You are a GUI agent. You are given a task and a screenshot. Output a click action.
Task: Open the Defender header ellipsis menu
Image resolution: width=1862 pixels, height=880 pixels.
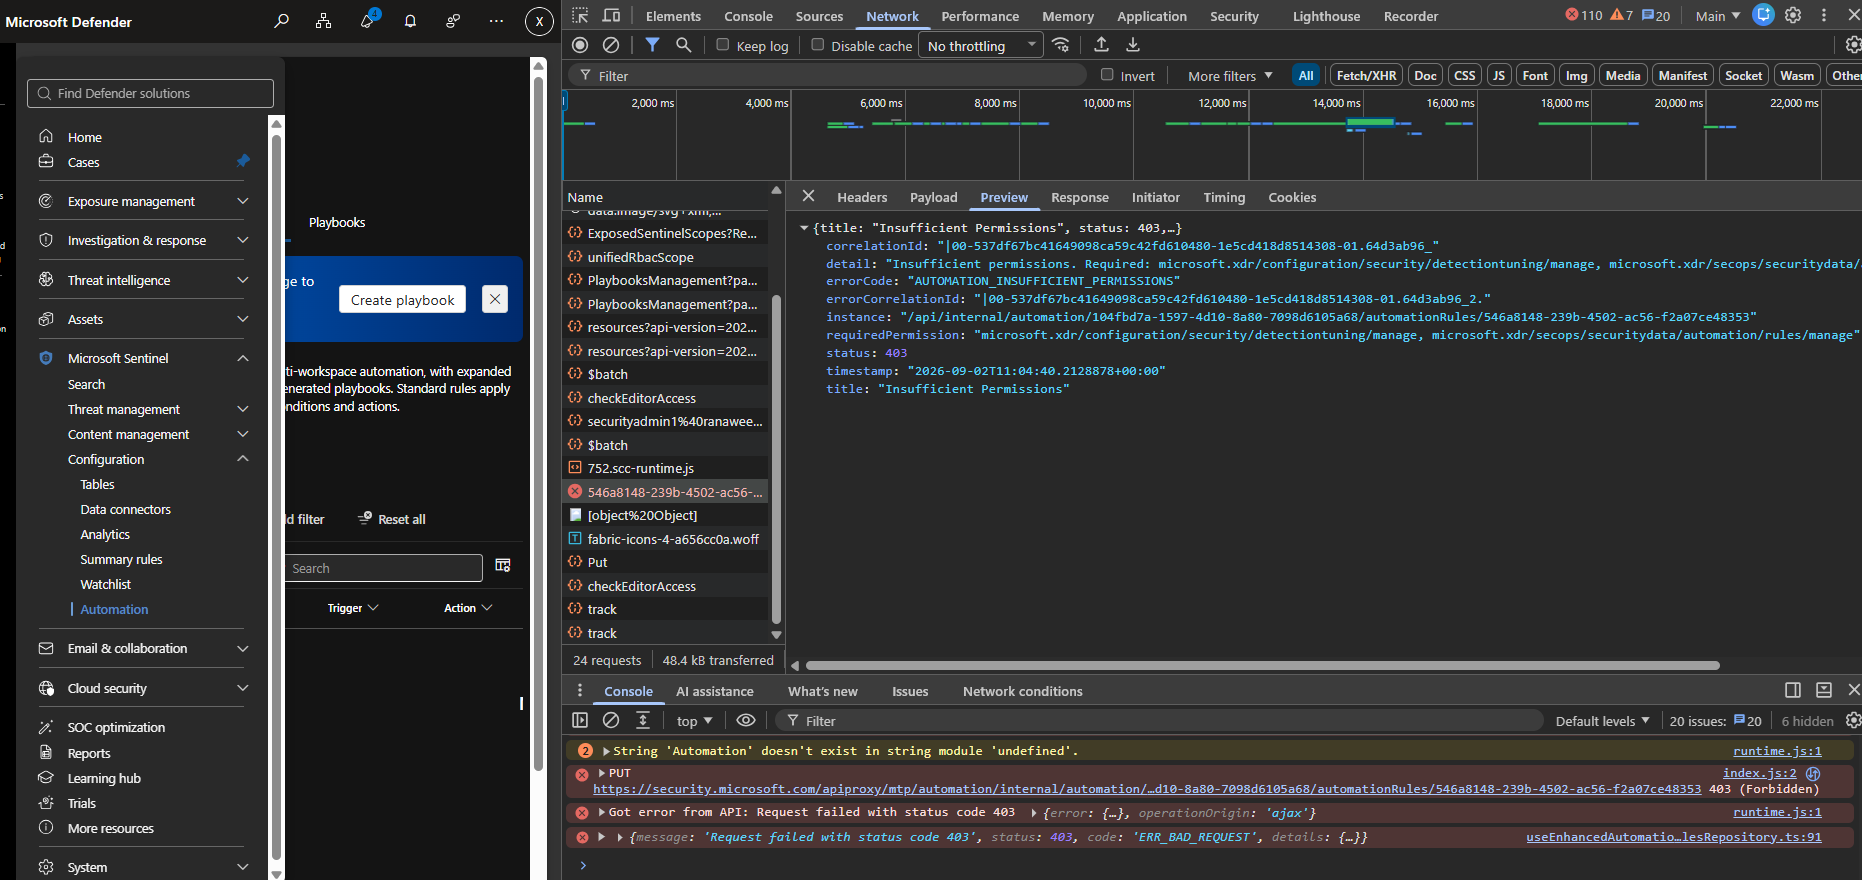(496, 21)
